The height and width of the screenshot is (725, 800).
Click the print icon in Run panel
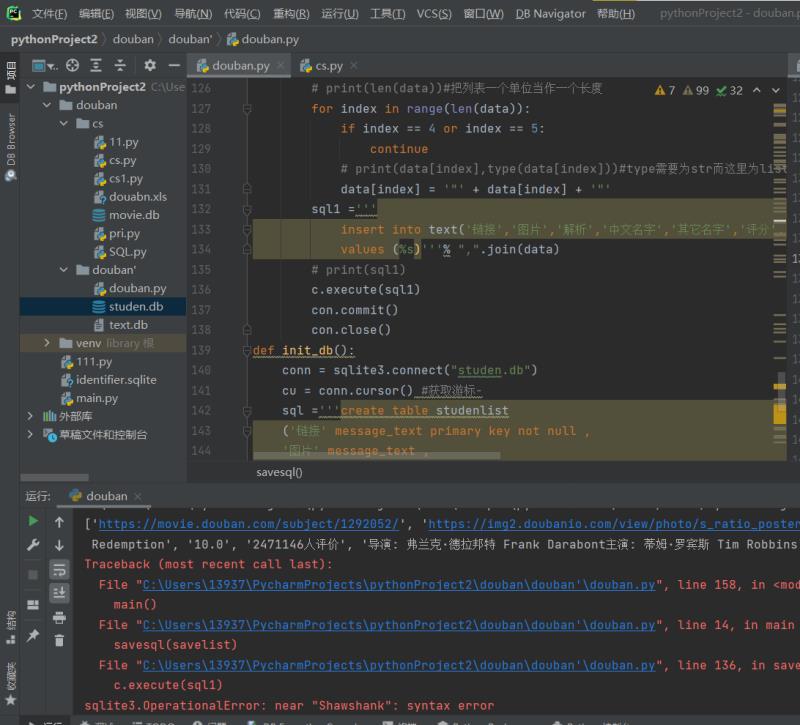pos(59,617)
